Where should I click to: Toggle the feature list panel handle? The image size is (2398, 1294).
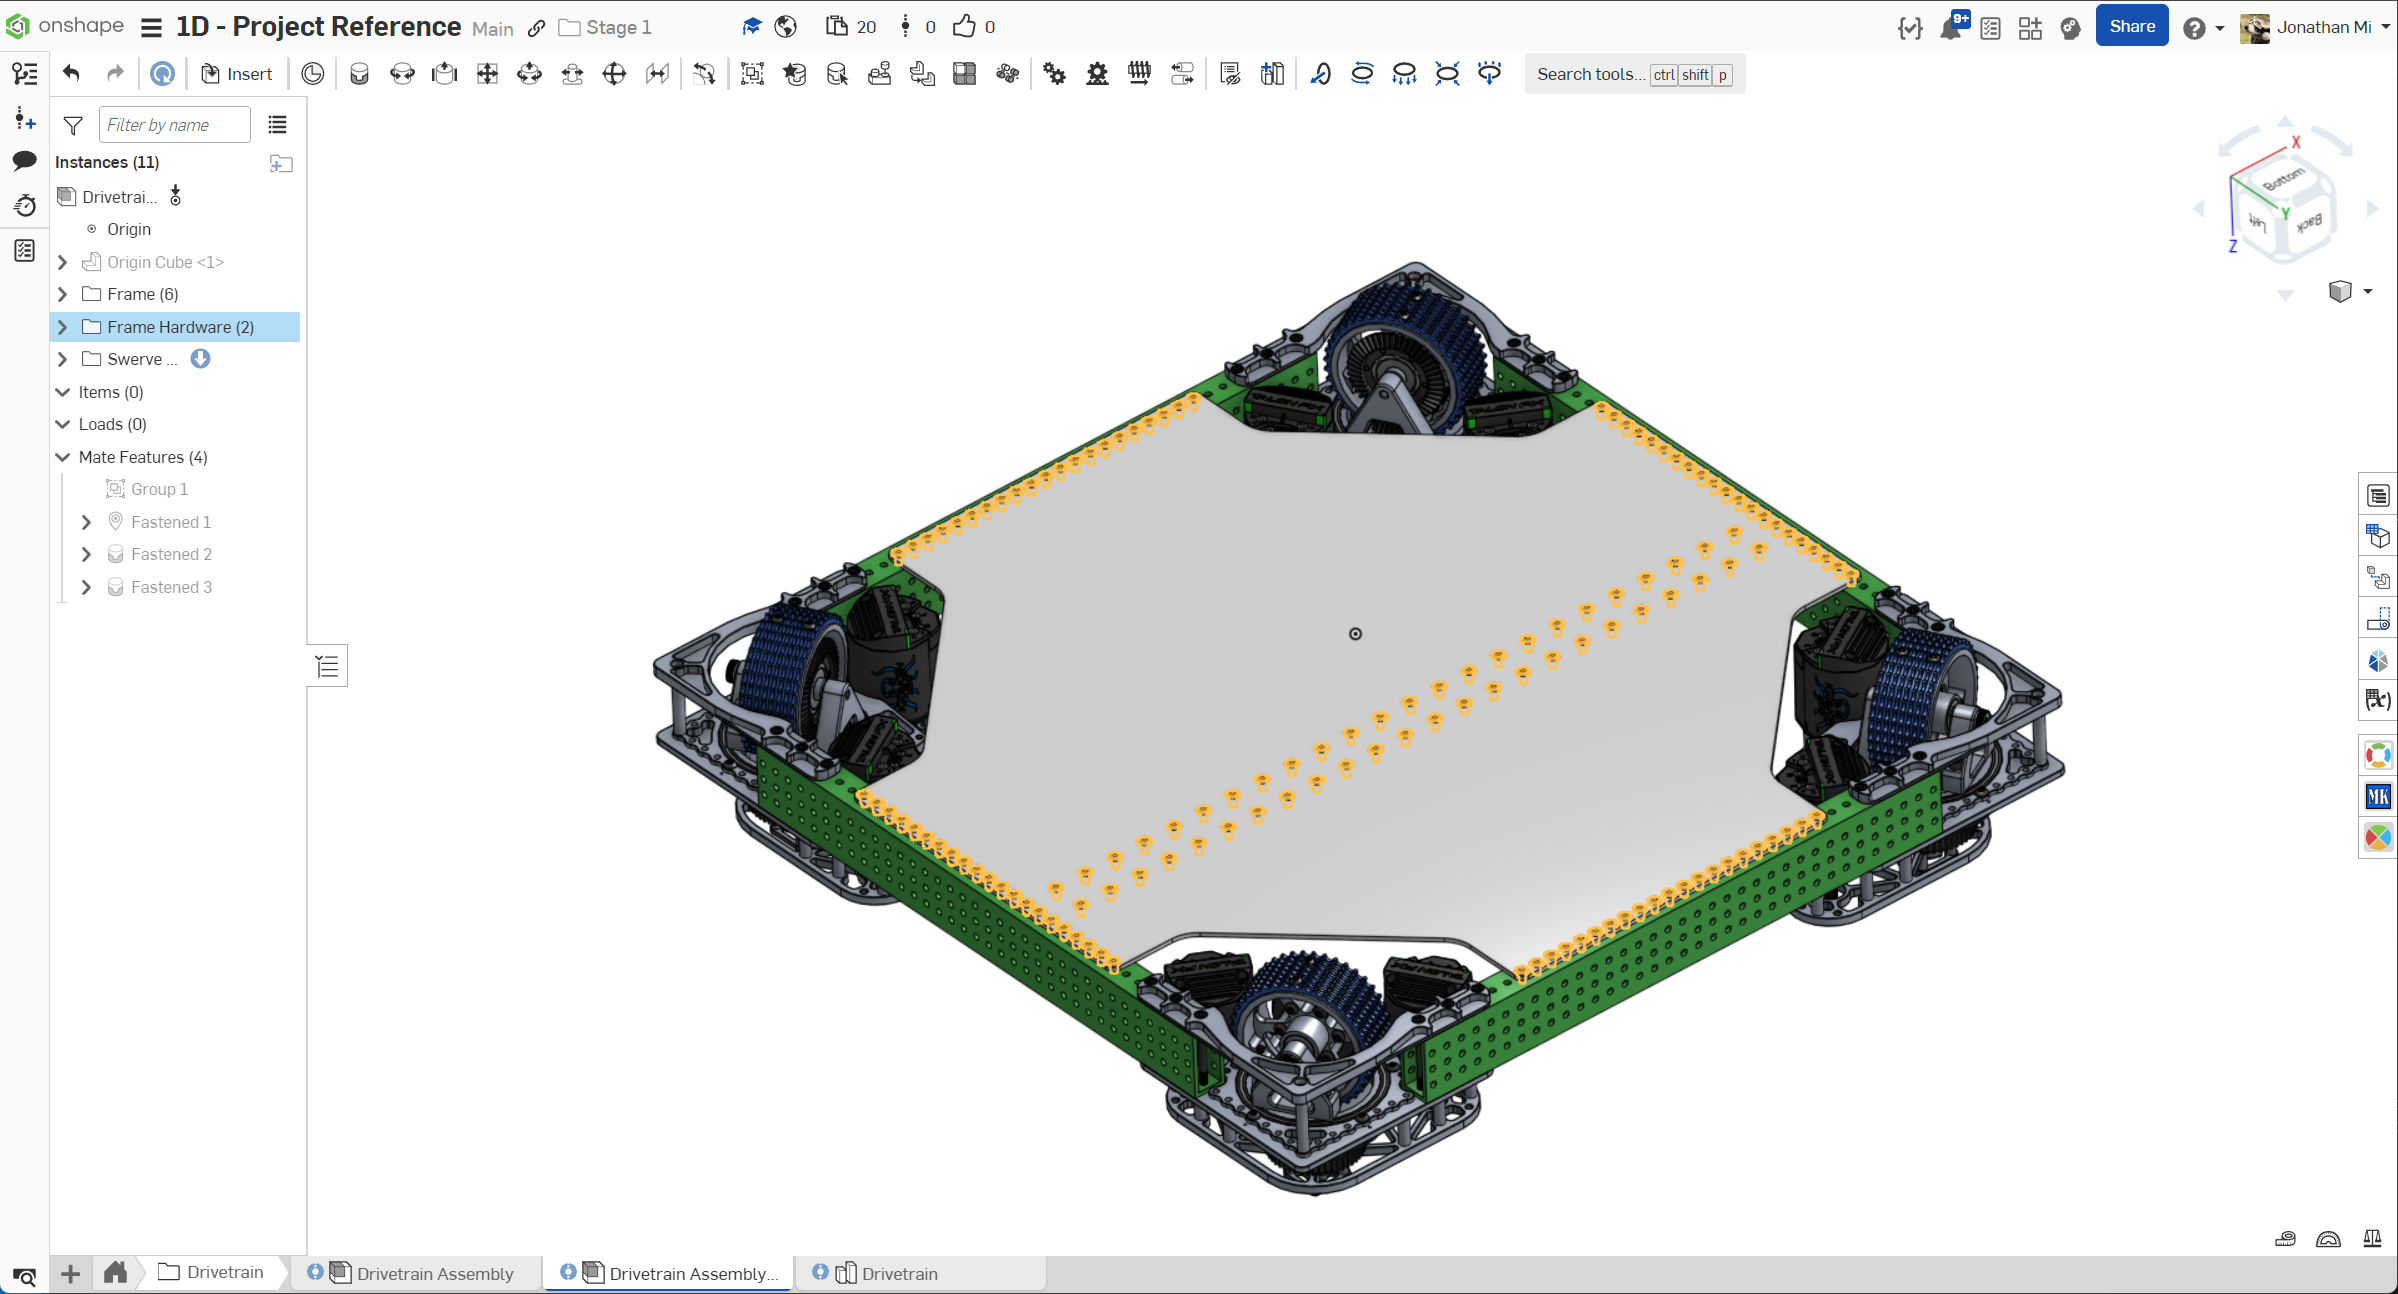[x=327, y=666]
